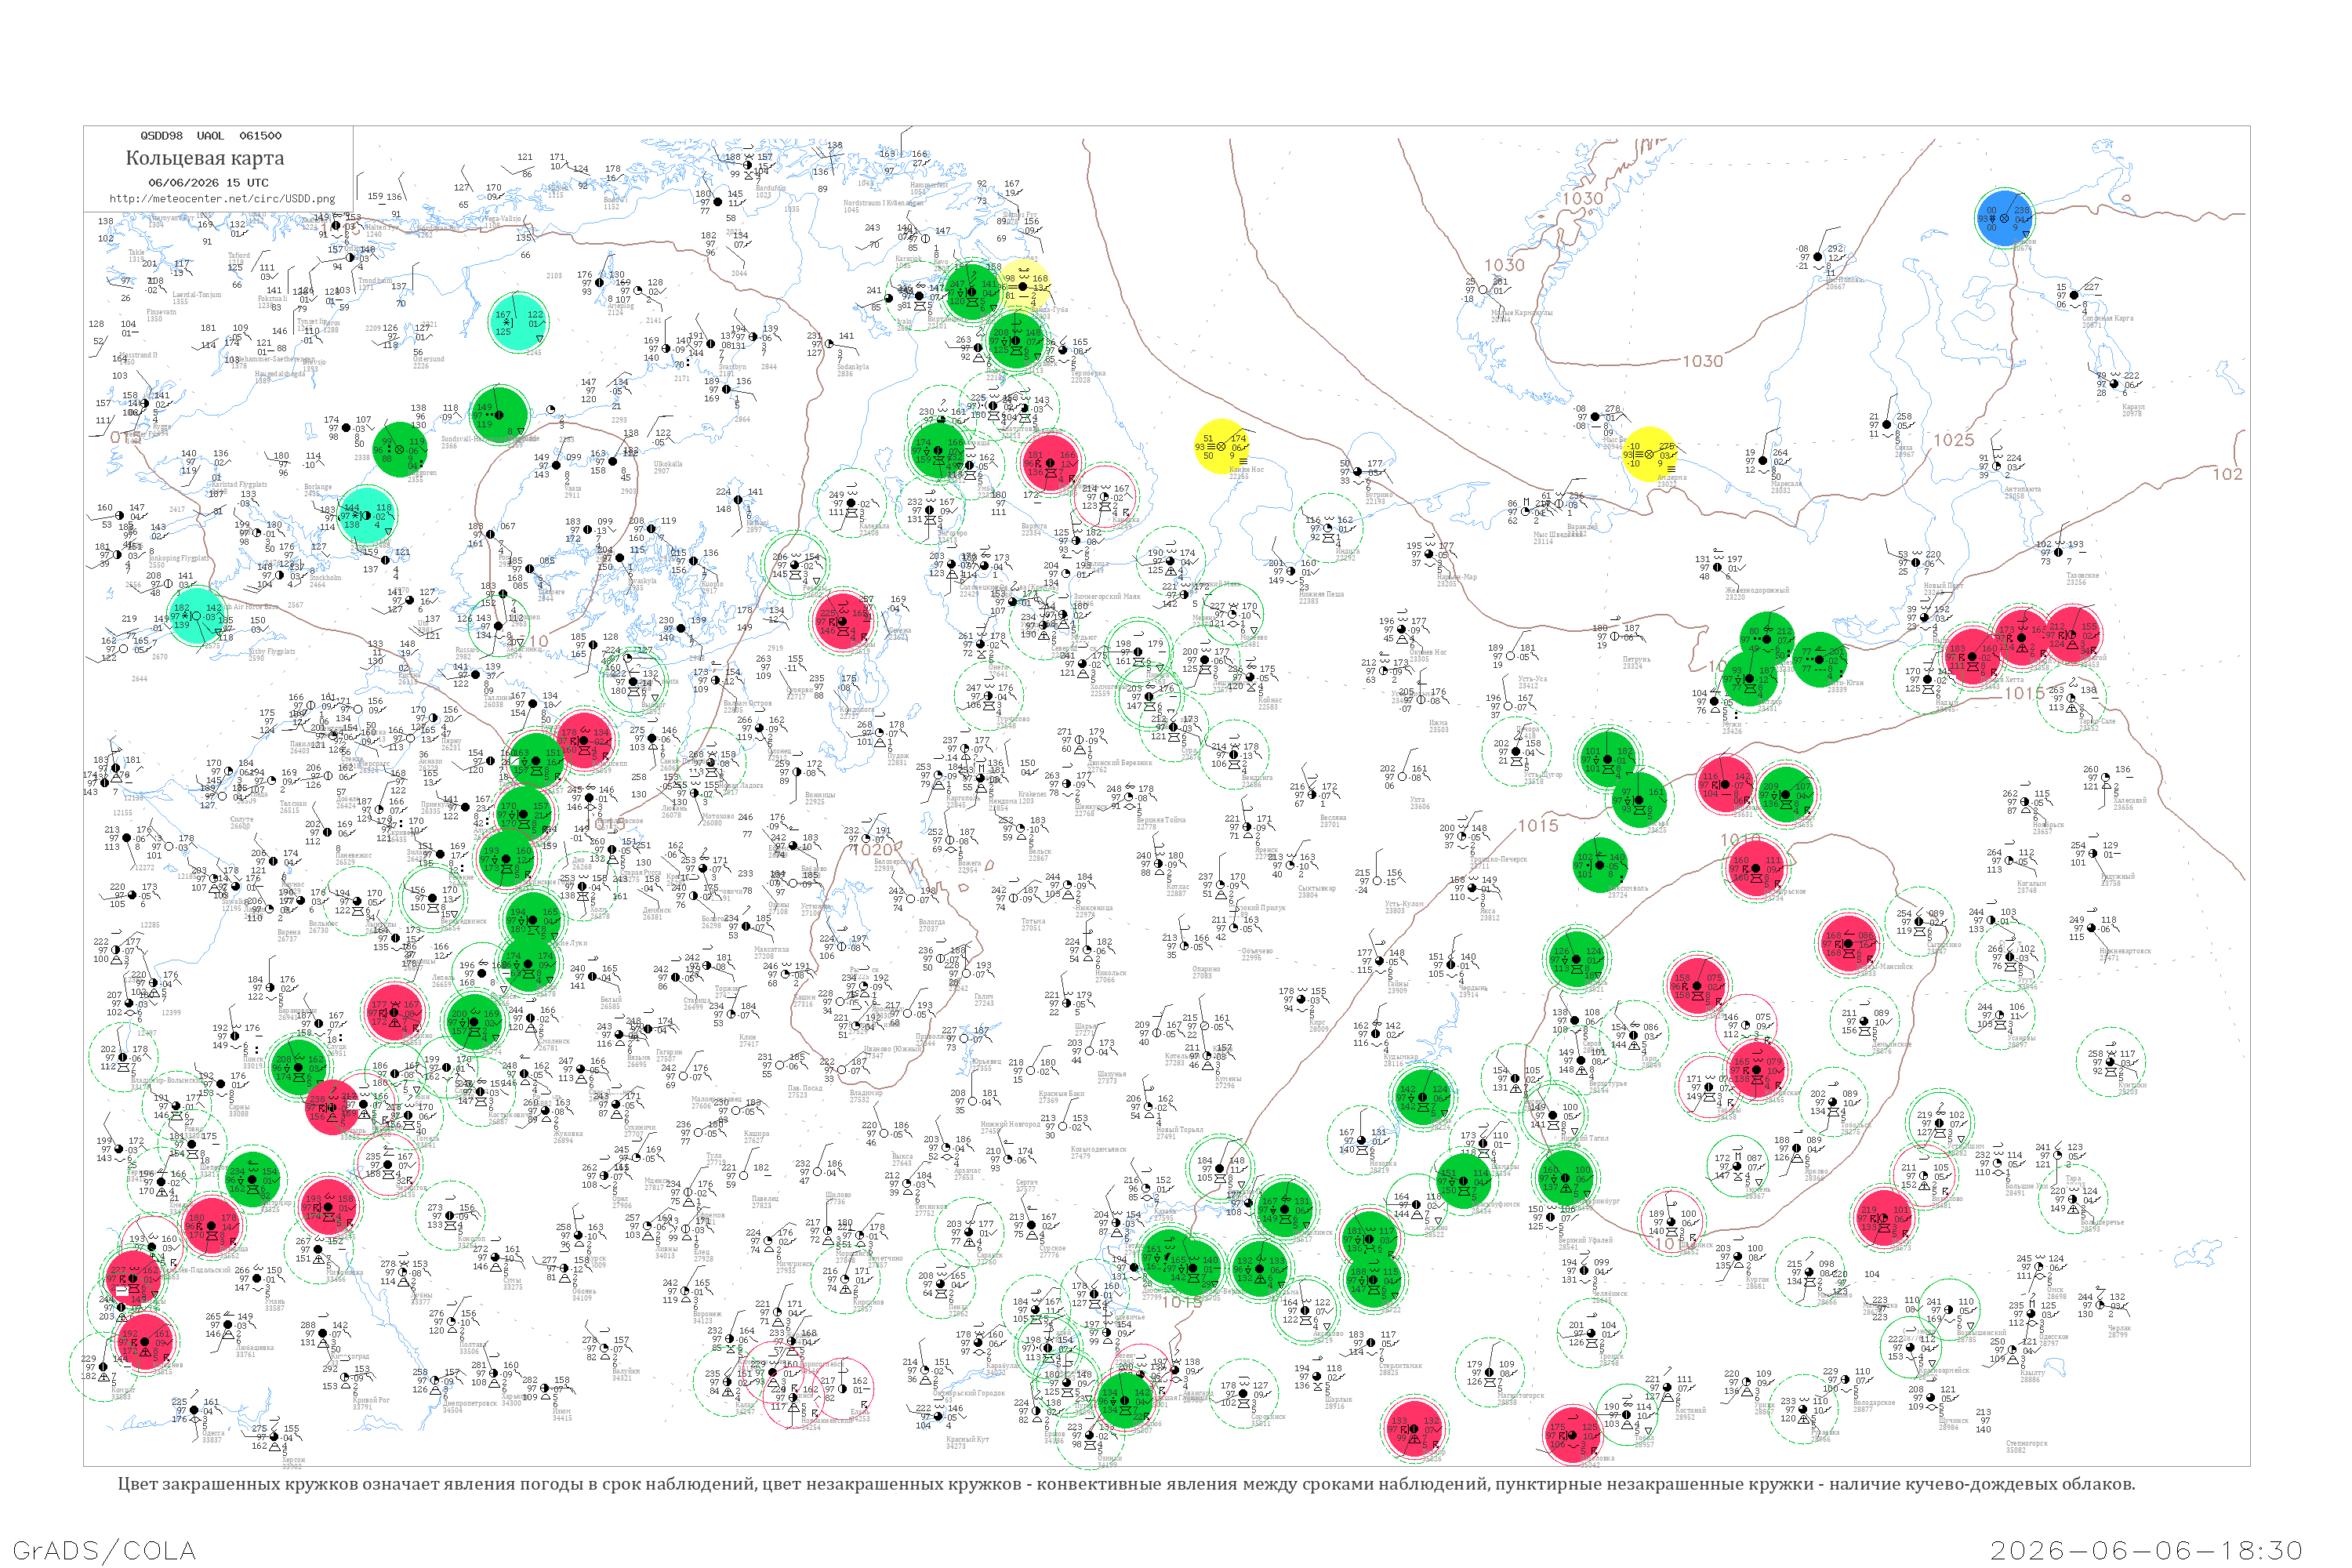The image size is (2352, 1568).
Task: Select the yellow station circle at Амдерма
Action: (x=1650, y=454)
